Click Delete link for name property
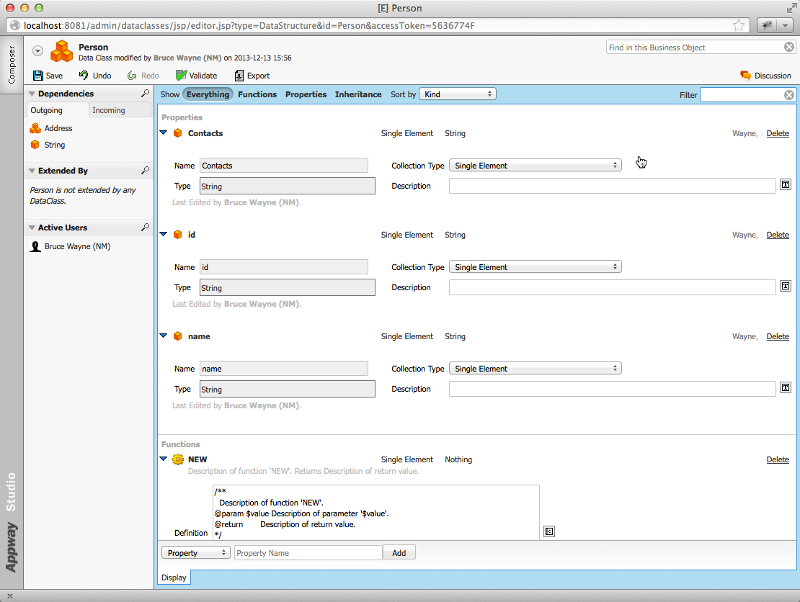800x602 pixels. tap(777, 336)
